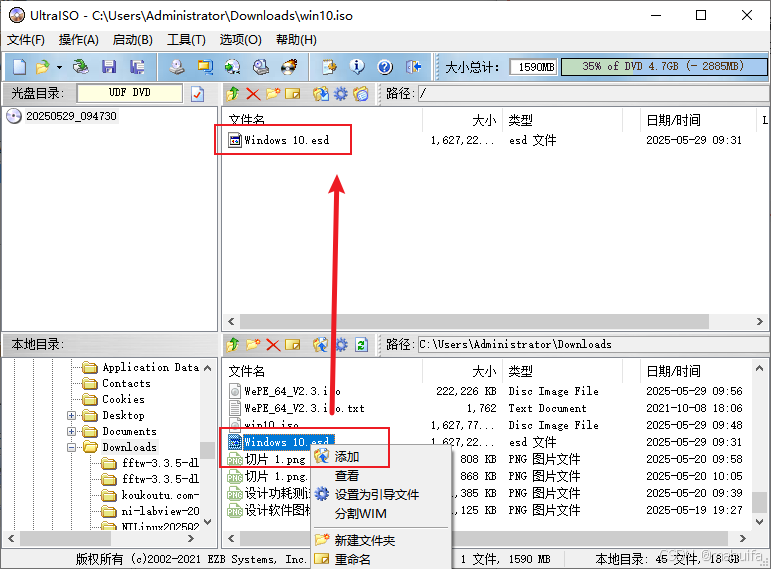Select WePE_64_V2.3.iso in local file list
This screenshot has height=569, width=771.
pyautogui.click(x=292, y=391)
